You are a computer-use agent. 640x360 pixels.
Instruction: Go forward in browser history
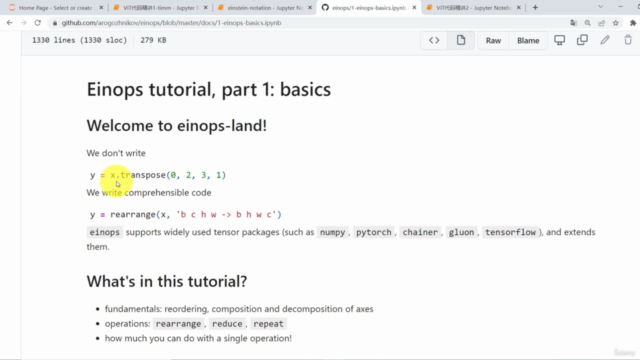(23, 23)
